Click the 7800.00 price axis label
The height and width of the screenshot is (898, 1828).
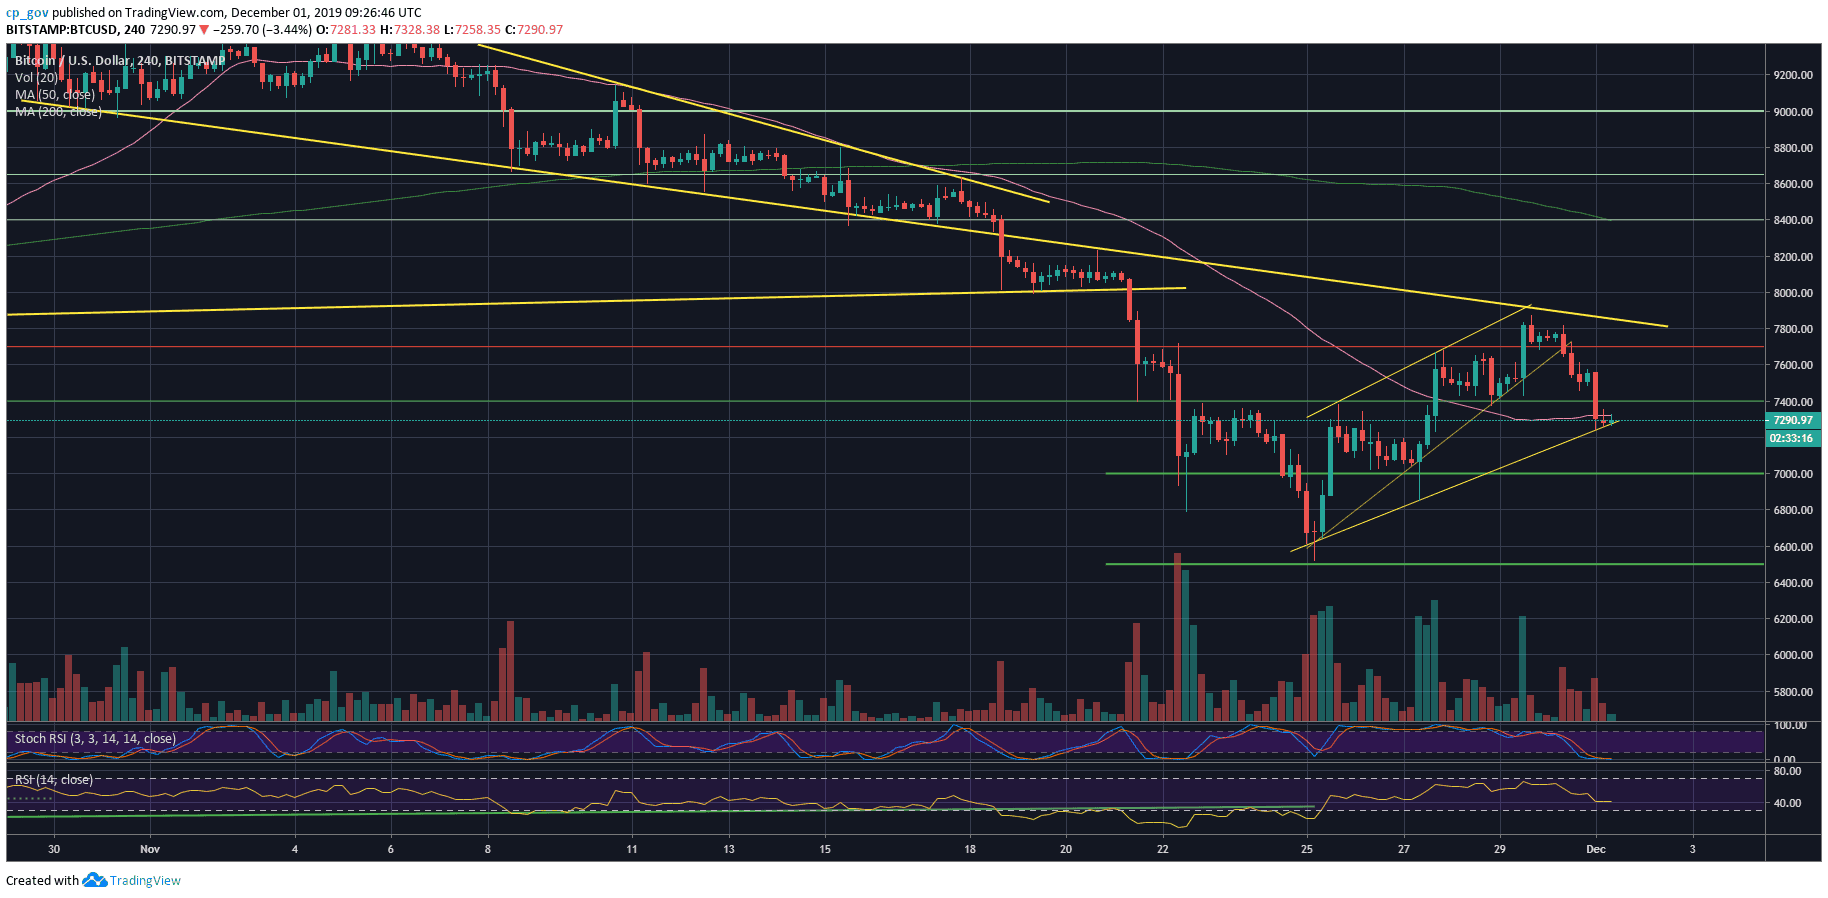point(1793,329)
